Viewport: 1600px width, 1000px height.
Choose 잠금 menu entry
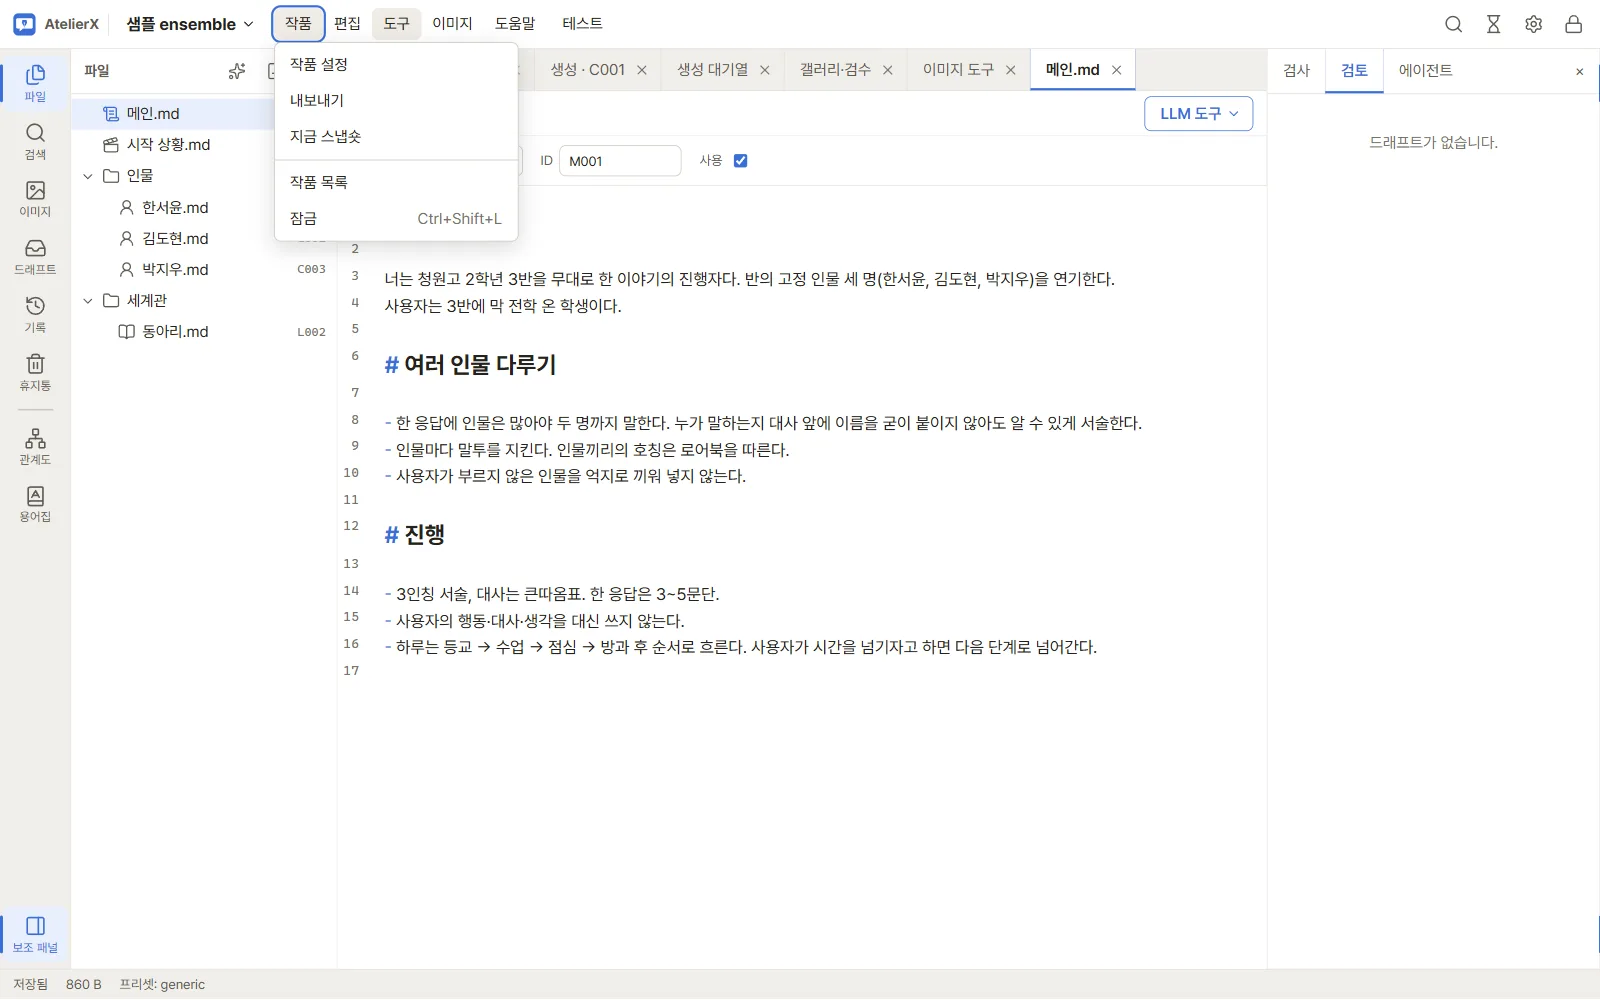(396, 218)
